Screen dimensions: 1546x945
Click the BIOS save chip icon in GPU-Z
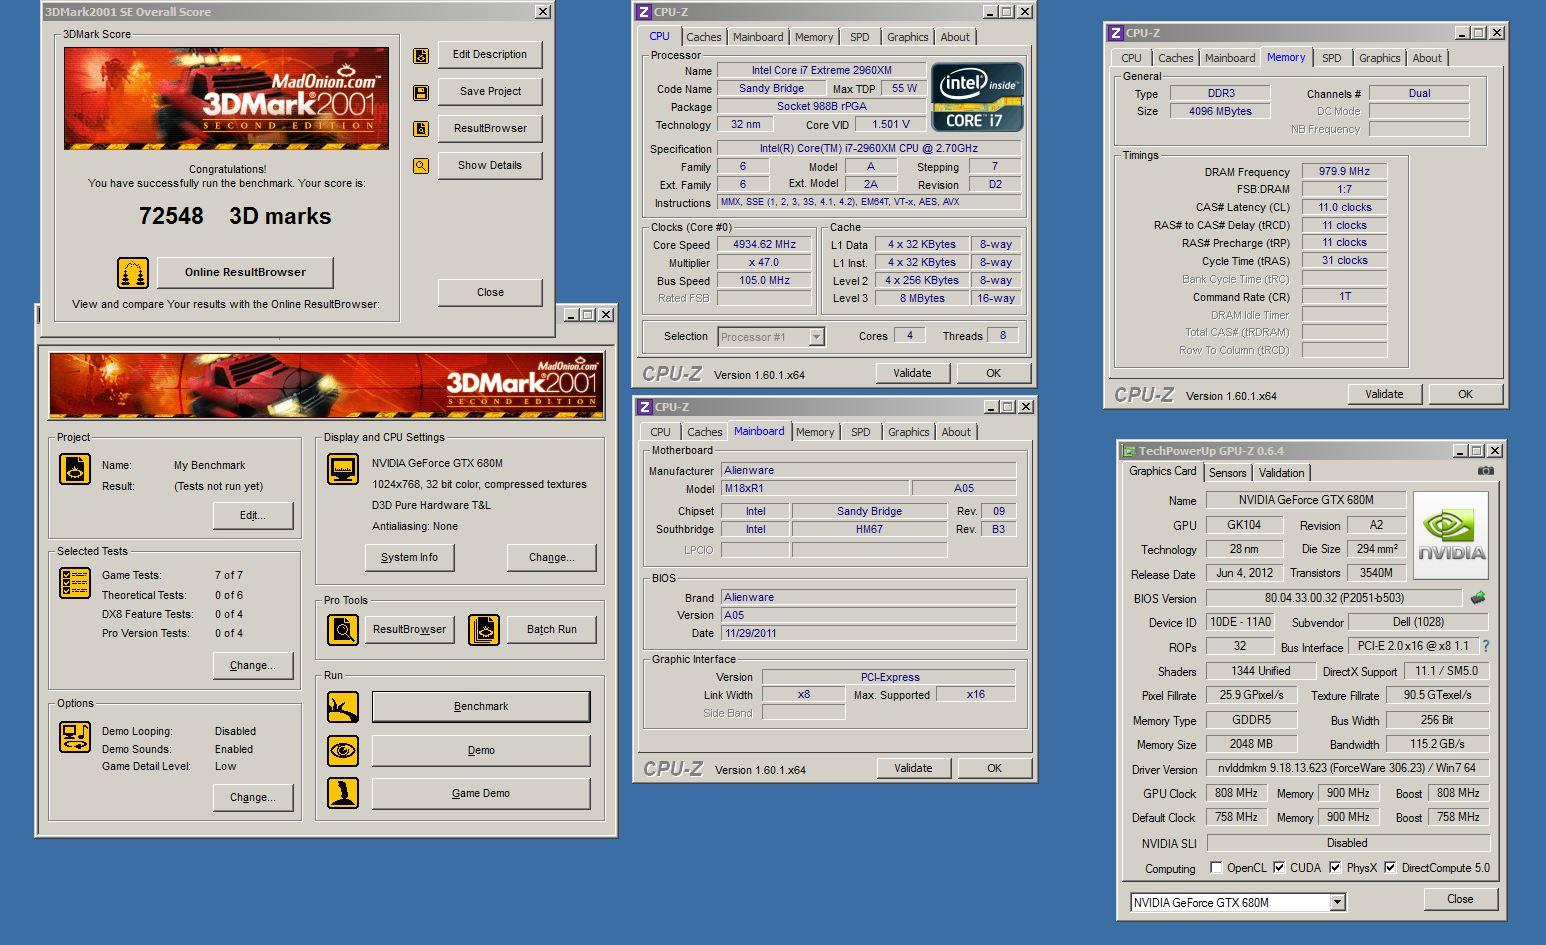[x=1477, y=598]
